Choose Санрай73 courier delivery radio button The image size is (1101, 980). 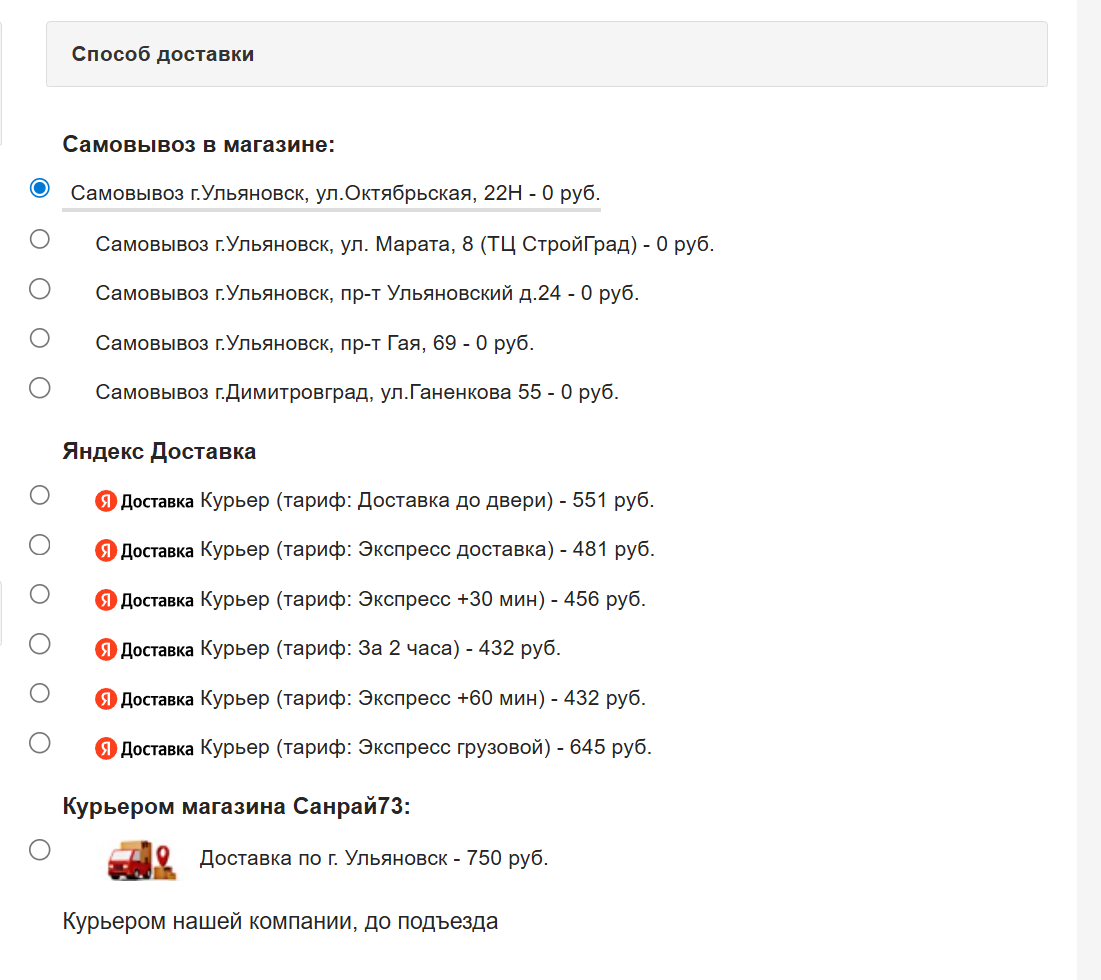click(40, 850)
